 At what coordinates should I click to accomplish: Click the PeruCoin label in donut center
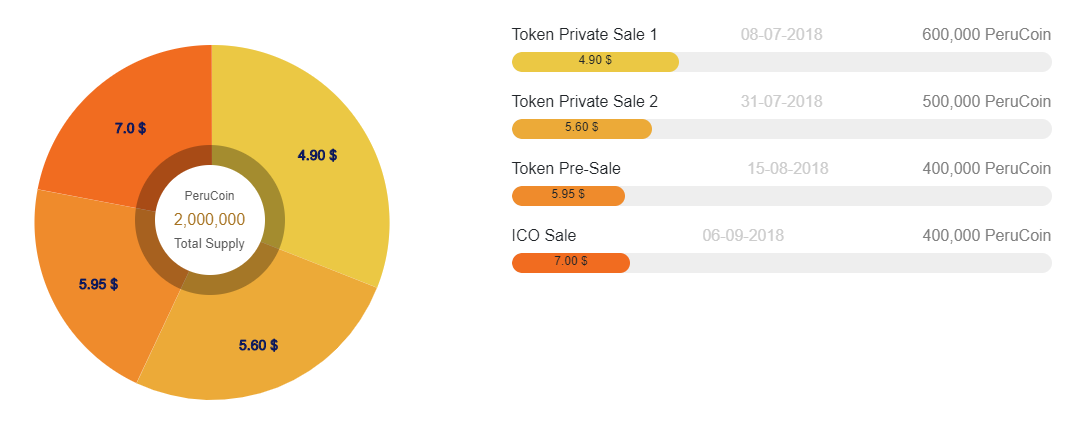point(209,196)
